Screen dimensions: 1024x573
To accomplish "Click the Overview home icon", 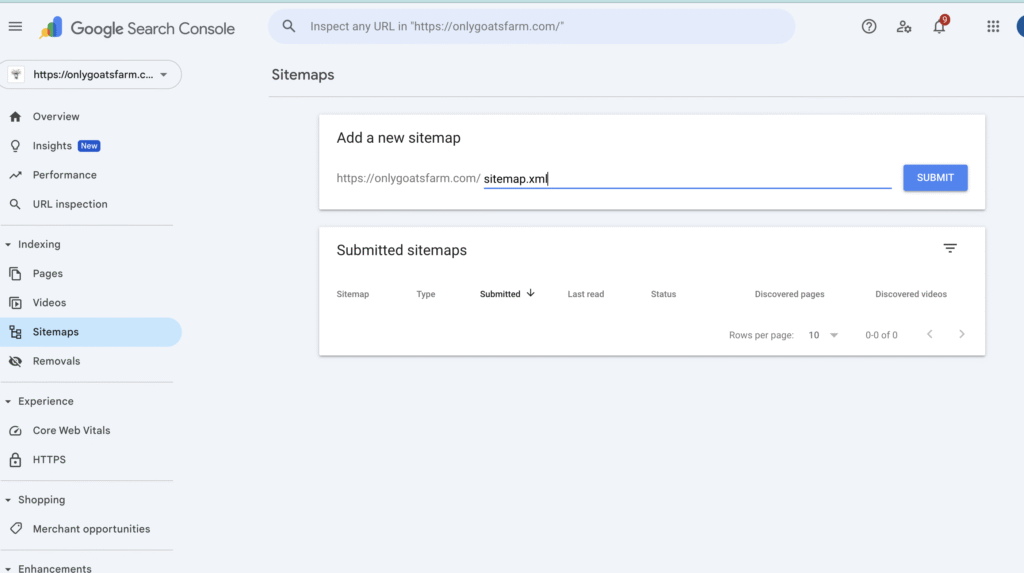I will click(15, 117).
